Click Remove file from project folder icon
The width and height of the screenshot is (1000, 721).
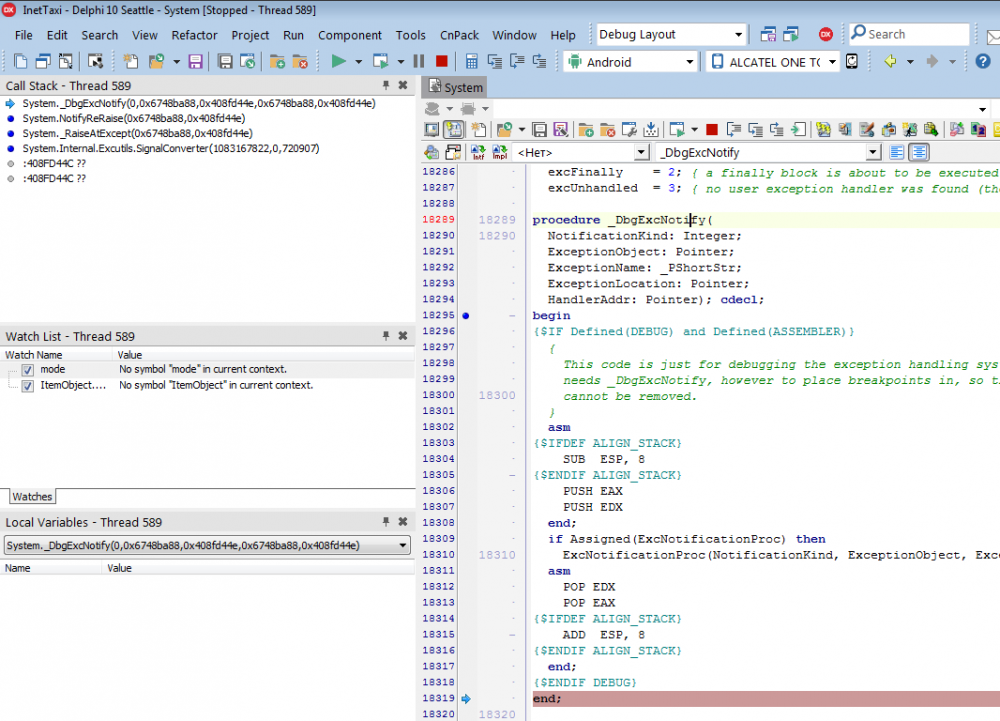[300, 61]
